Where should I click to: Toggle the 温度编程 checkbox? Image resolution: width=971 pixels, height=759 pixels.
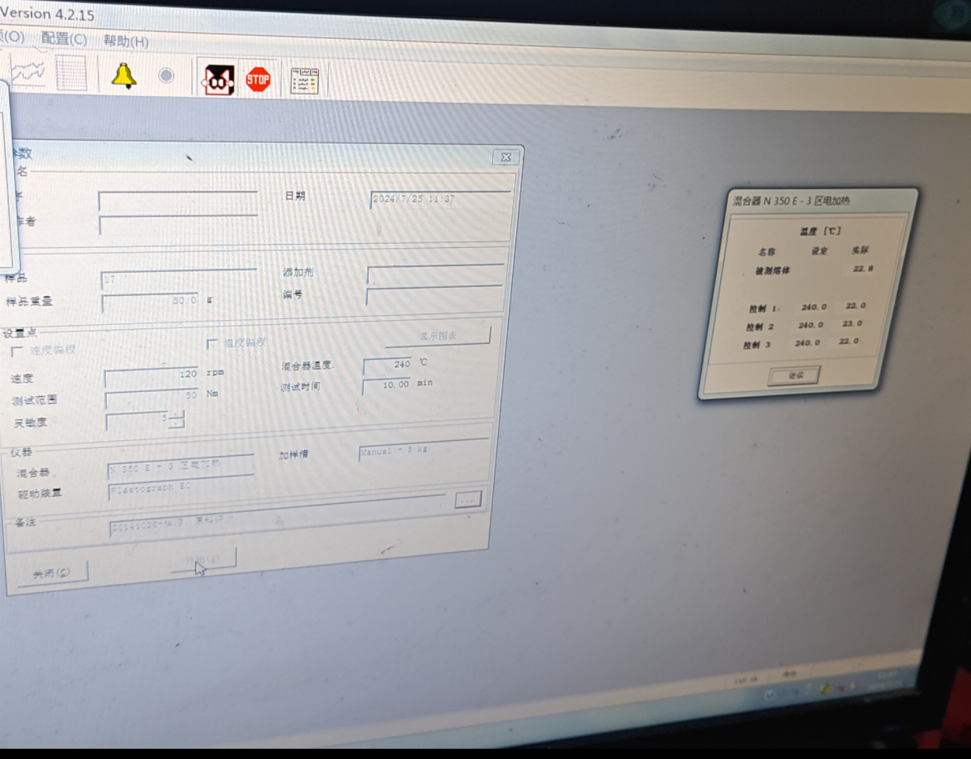tap(212, 344)
